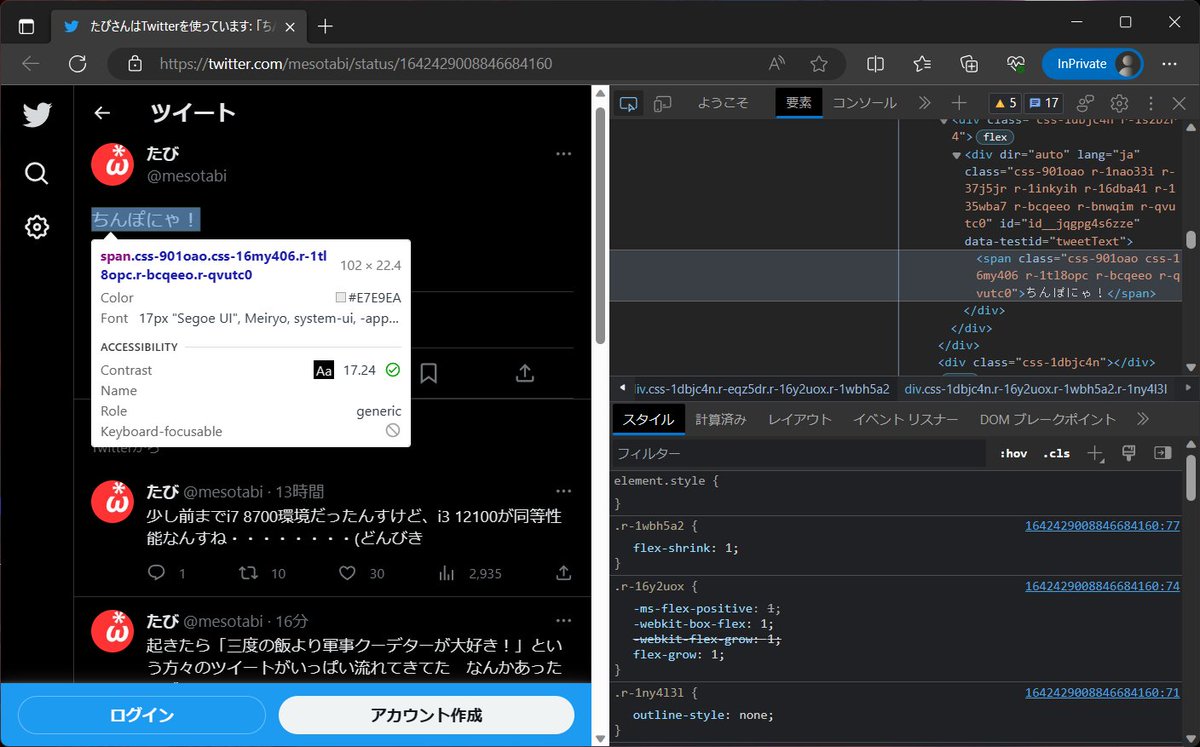The image size is (1200, 747).
Task: Open DevTools customize kebab menu
Action: coord(1151,103)
